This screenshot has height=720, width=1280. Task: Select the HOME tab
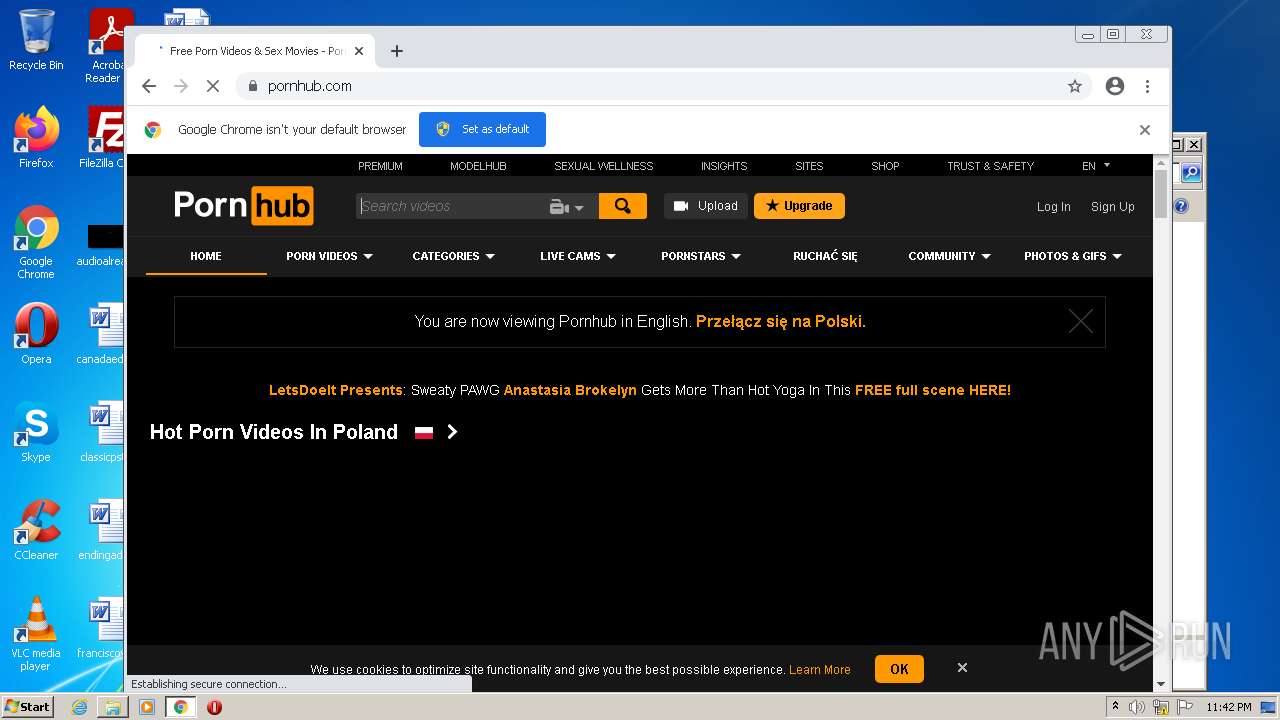(x=206, y=256)
